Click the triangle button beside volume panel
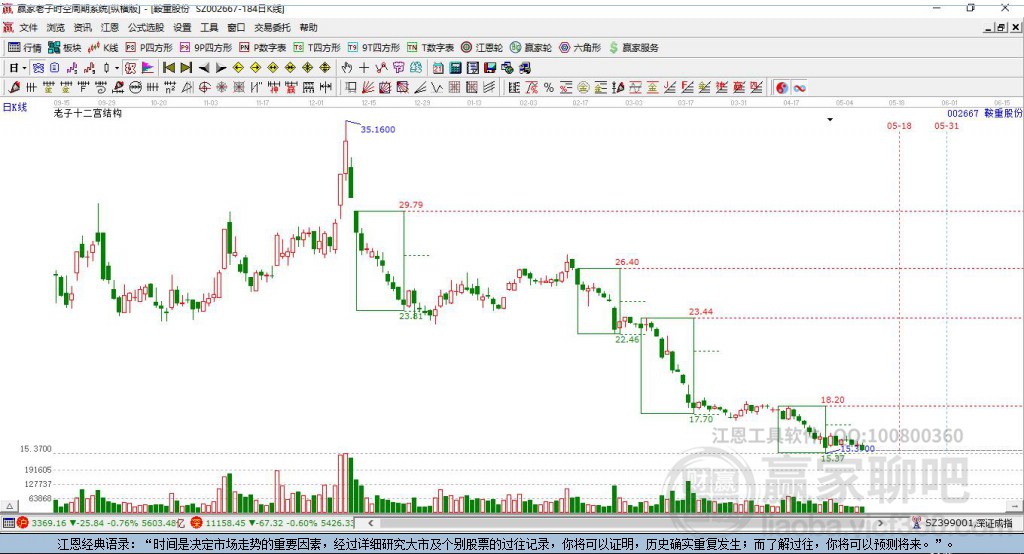1024x554 pixels. click(9, 506)
